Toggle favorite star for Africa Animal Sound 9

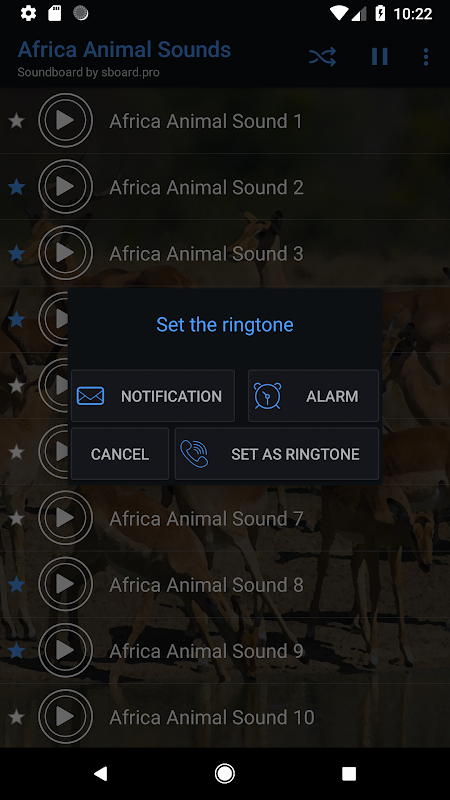tap(17, 651)
